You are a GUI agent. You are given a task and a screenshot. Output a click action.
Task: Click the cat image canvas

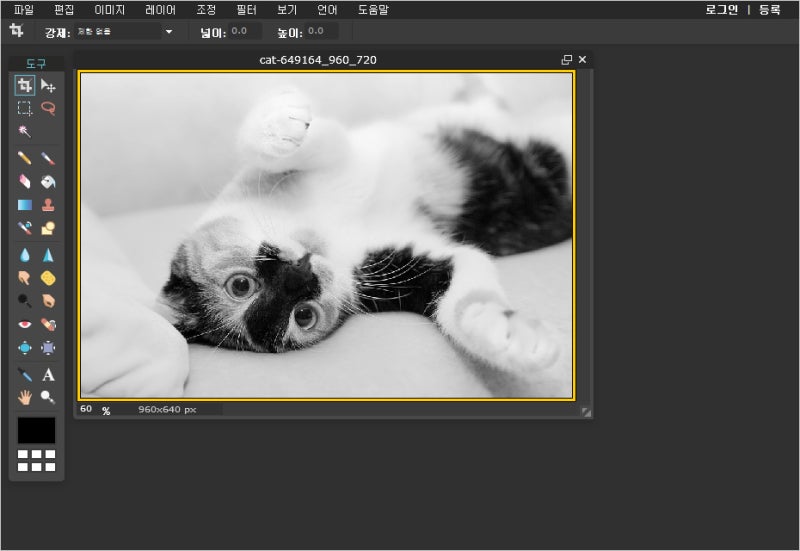pos(327,235)
